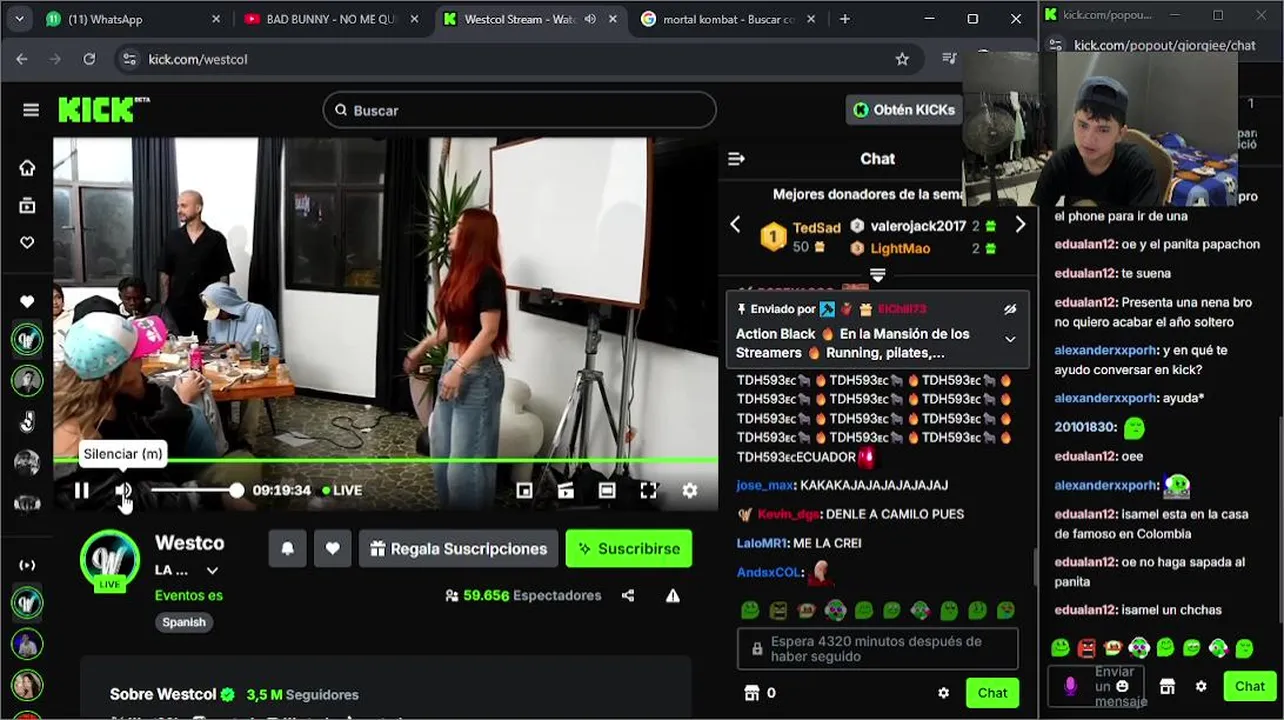1284x720 pixels.
Task: Select the red angry emote in popout chat
Action: pyautogui.click(x=1087, y=648)
